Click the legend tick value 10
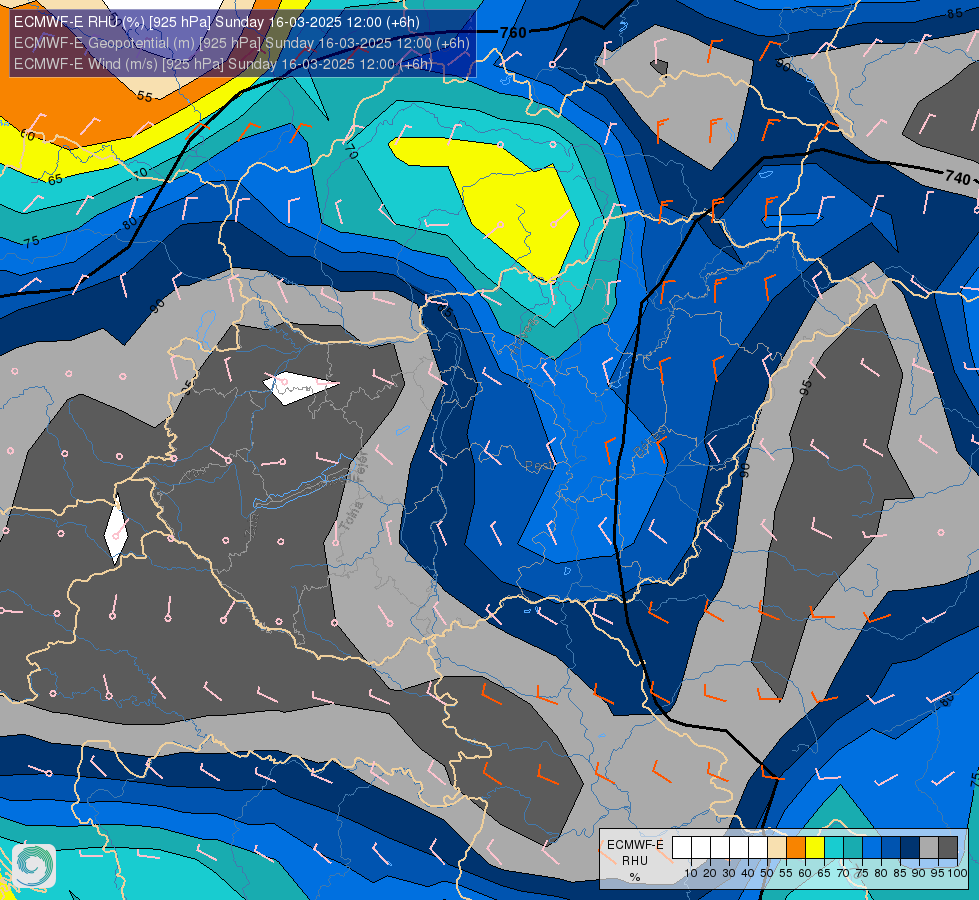The width and height of the screenshot is (979, 900). tap(691, 873)
